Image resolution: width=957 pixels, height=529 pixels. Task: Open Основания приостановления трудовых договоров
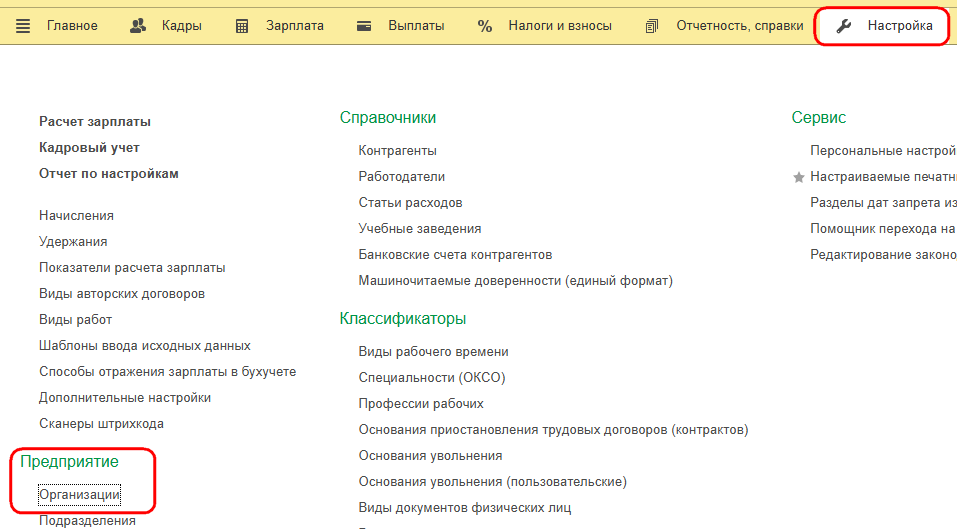[554, 430]
